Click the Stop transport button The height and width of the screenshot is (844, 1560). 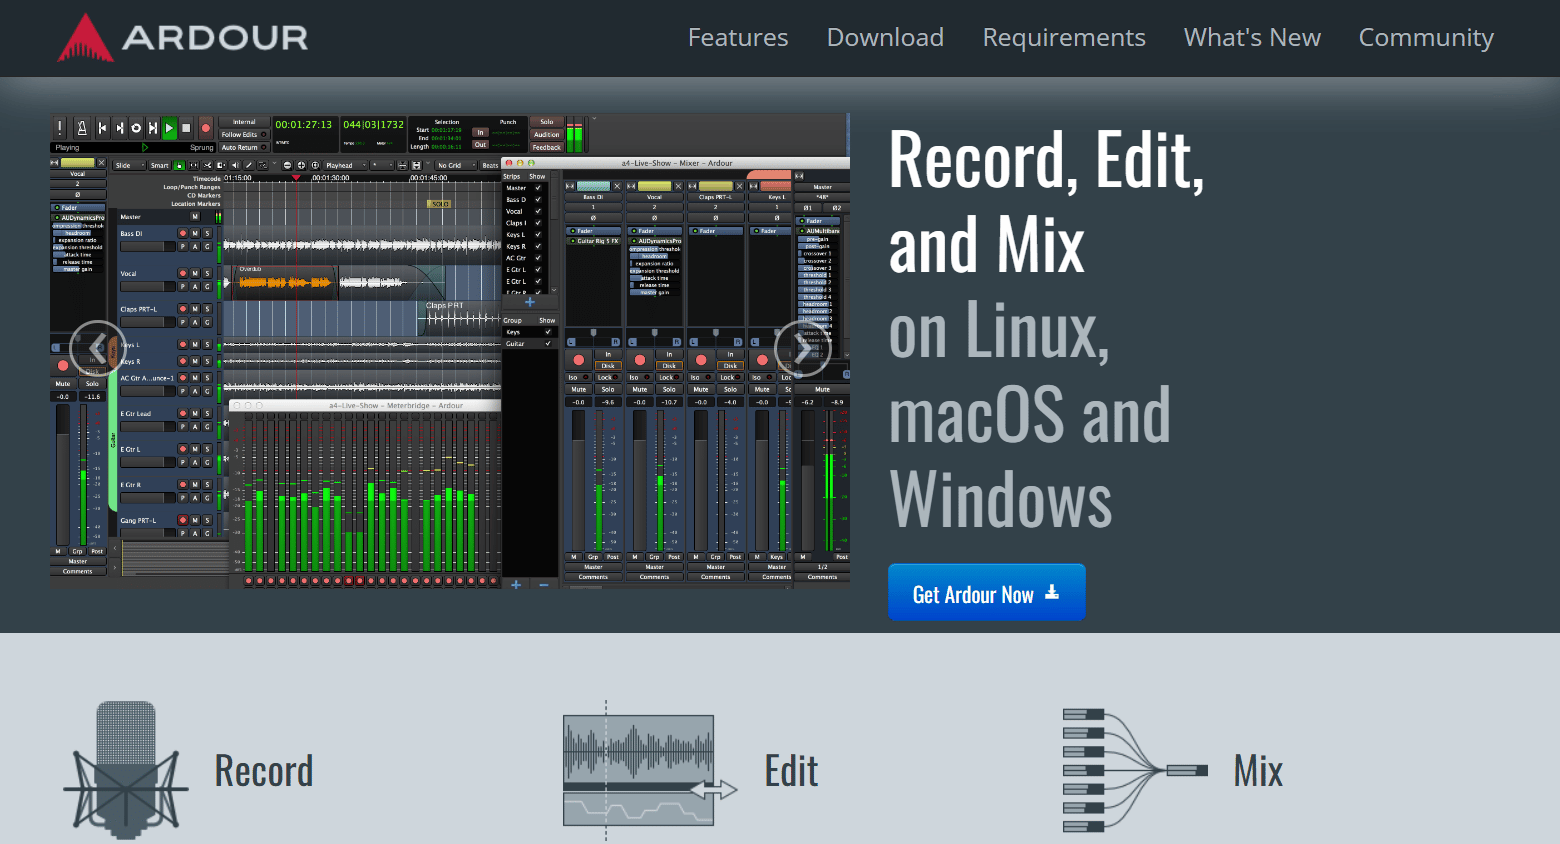coord(186,128)
